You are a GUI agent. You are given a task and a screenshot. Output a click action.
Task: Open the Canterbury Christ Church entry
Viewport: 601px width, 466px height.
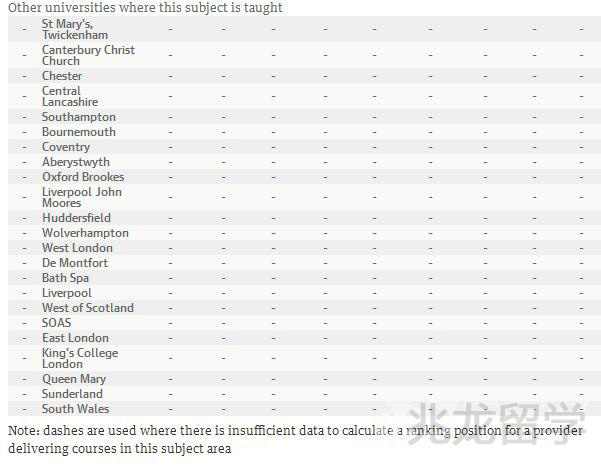[x=88, y=55]
